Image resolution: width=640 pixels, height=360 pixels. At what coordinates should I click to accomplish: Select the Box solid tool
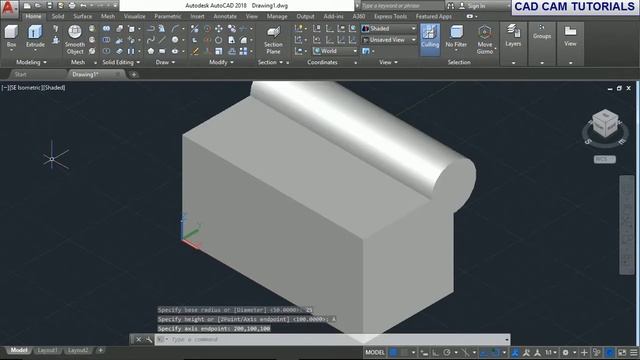click(11, 36)
